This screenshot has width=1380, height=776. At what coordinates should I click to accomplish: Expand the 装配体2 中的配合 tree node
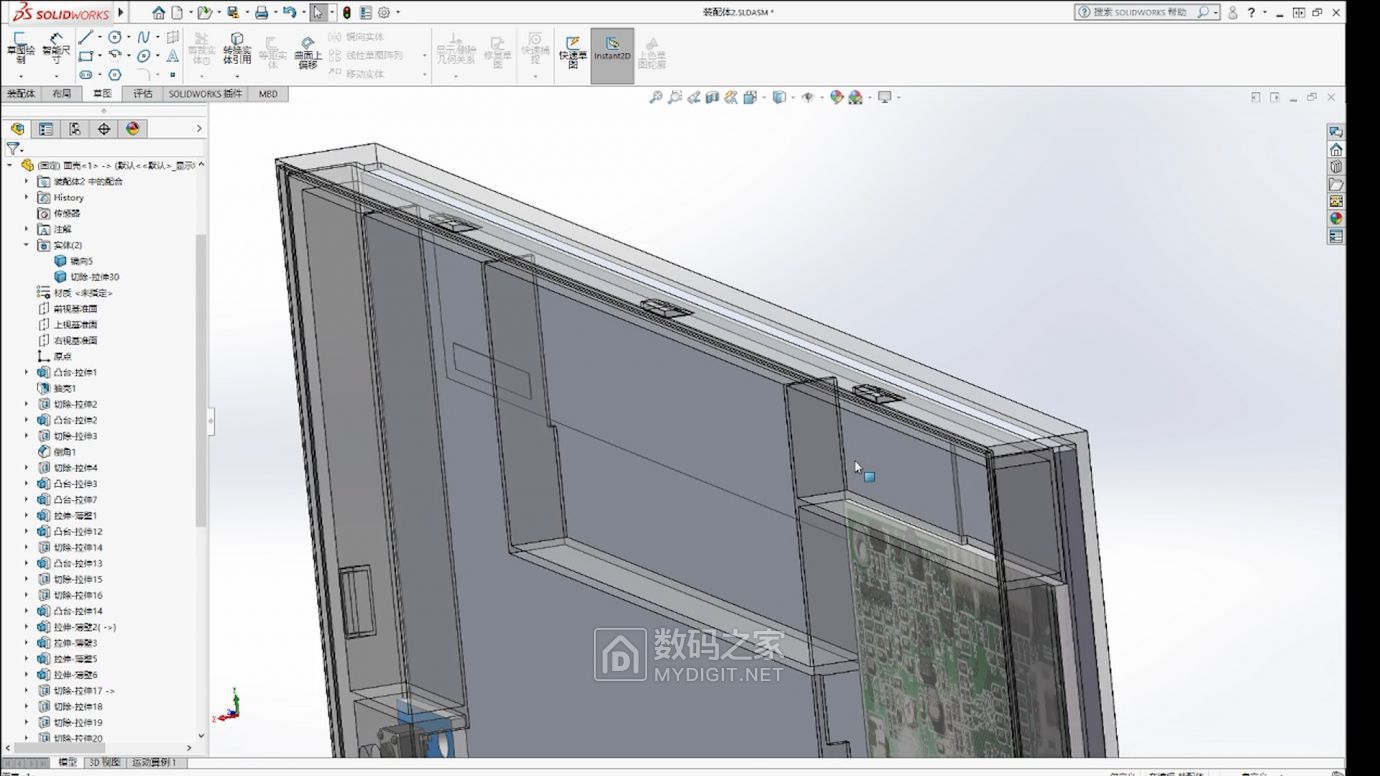click(x=27, y=181)
